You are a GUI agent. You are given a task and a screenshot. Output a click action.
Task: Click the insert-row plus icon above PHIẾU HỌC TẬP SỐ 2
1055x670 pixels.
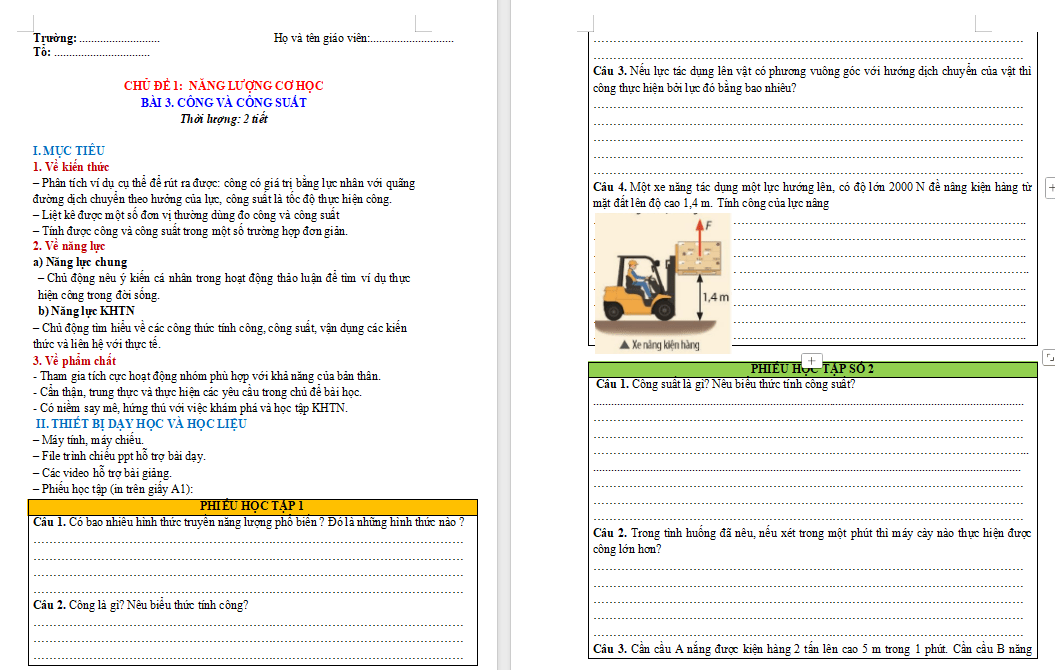point(812,360)
